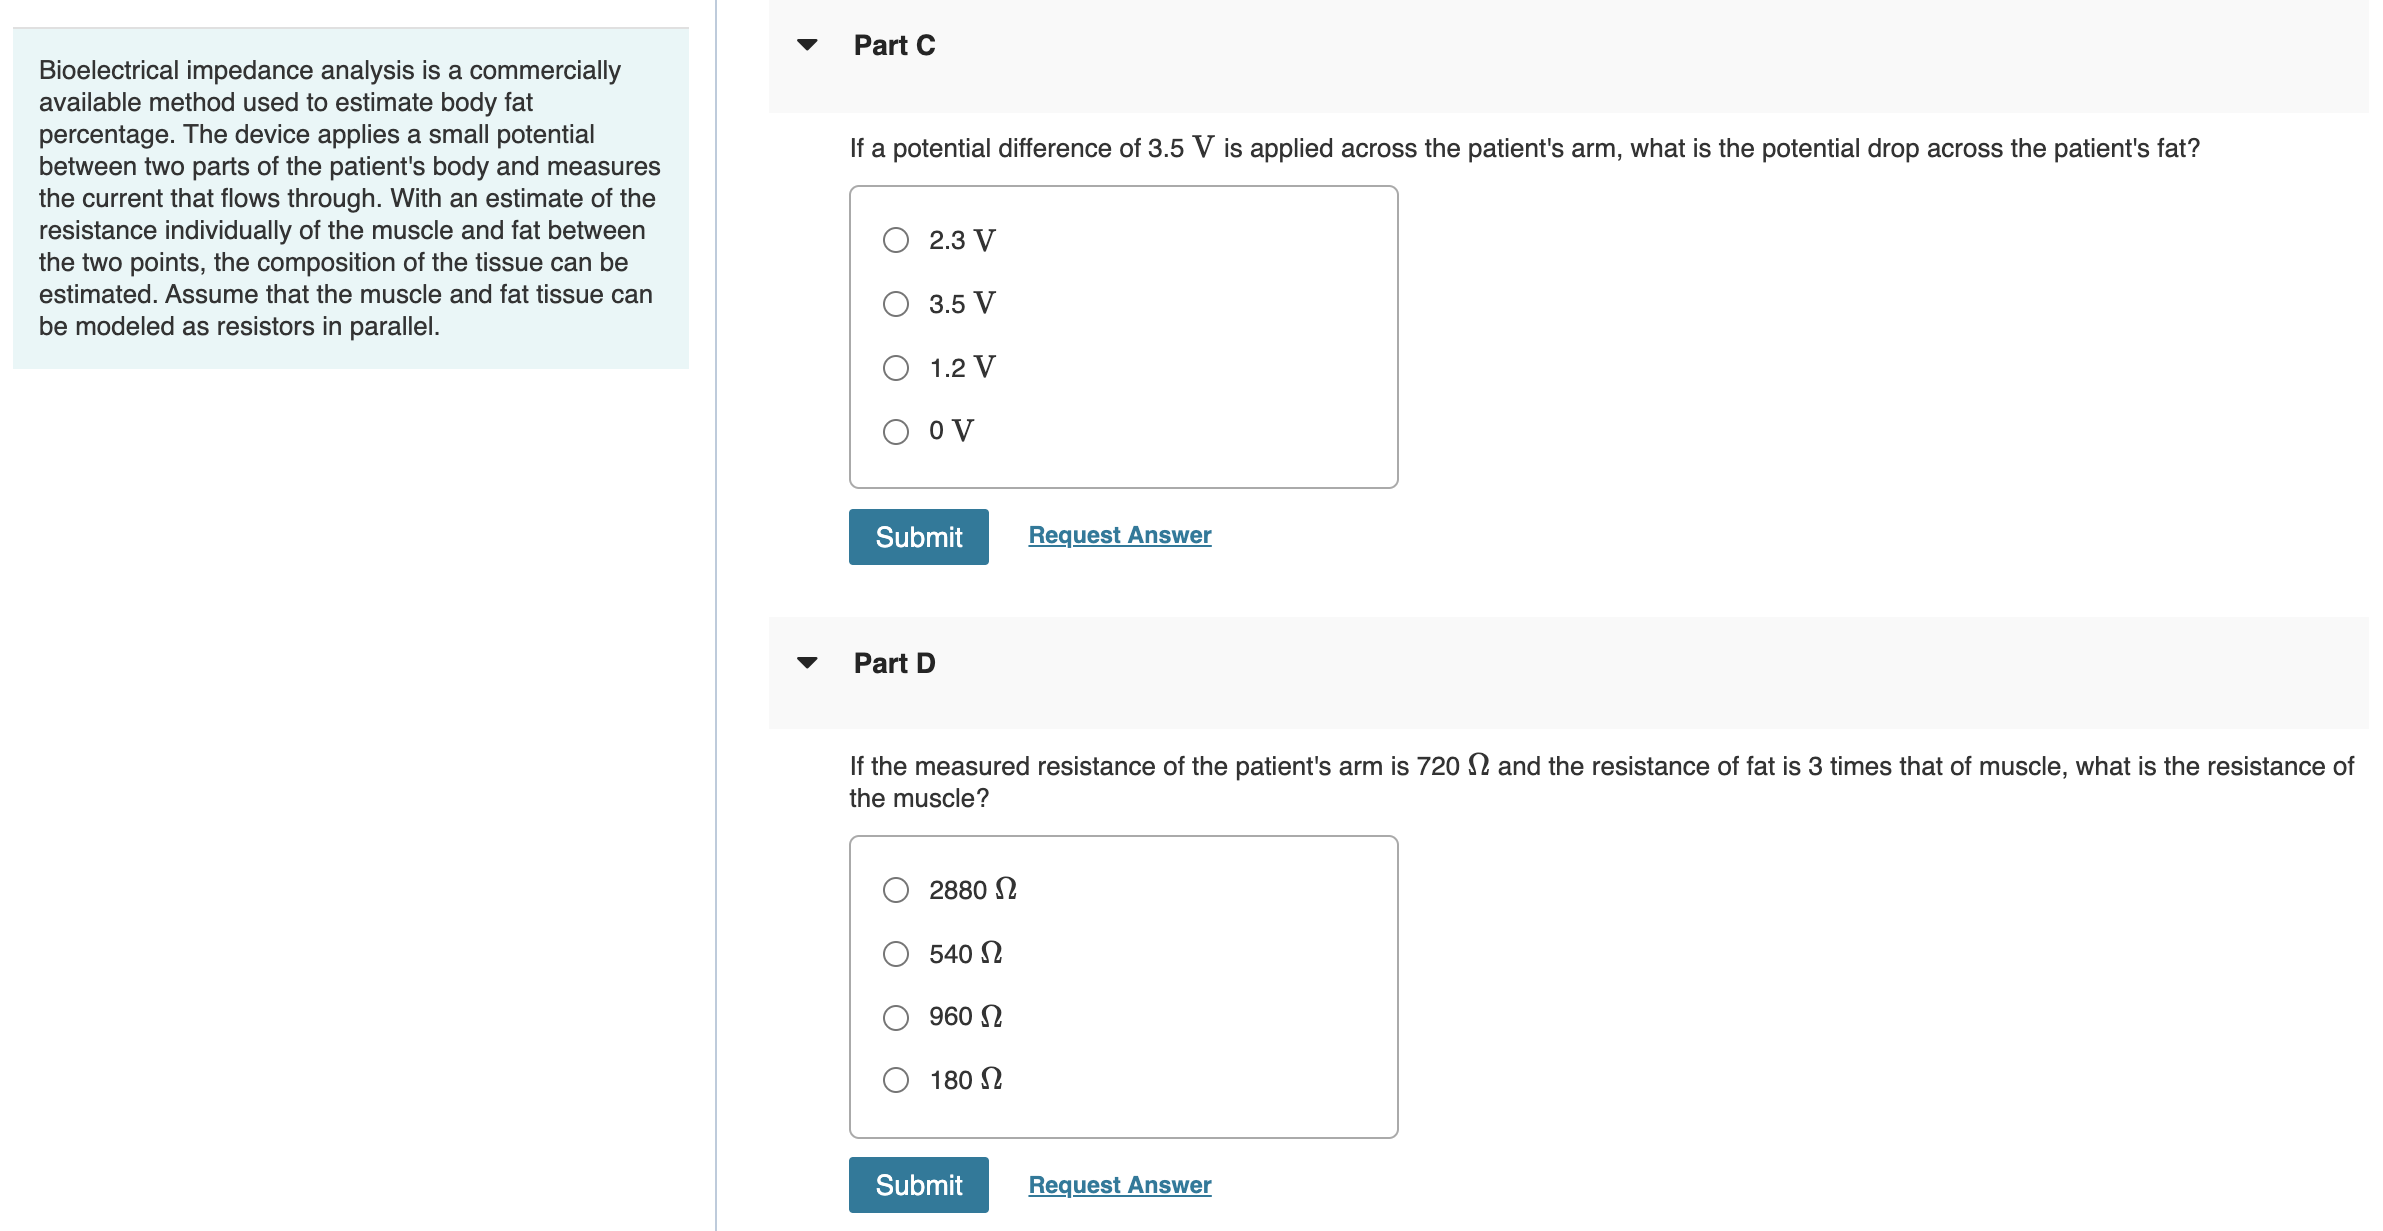Click the Part C question text

tap(1524, 148)
